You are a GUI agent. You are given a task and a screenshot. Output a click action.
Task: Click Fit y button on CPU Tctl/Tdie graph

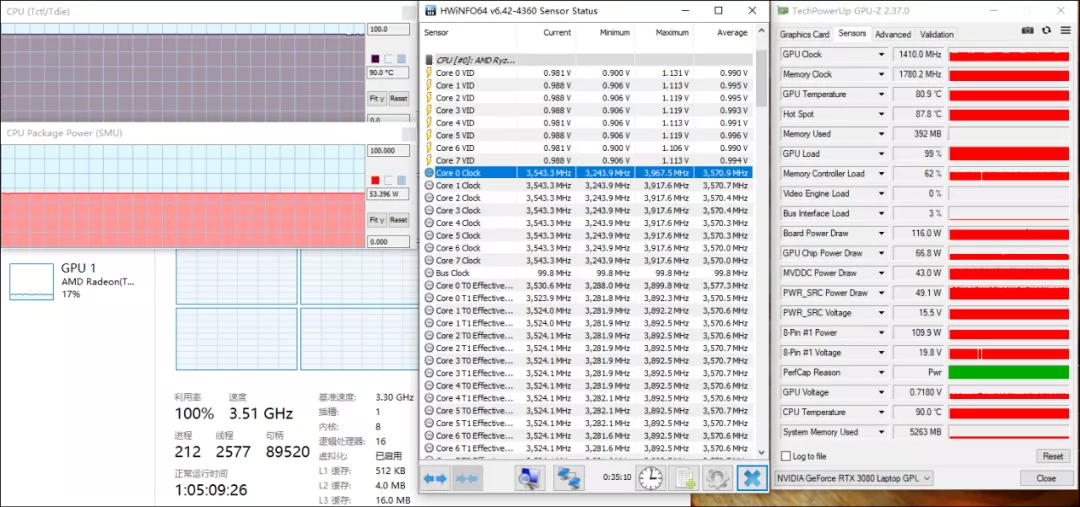[377, 99]
